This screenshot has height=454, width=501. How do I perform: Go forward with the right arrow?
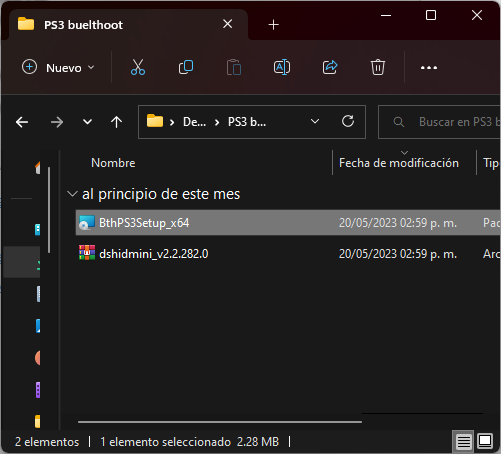57,122
